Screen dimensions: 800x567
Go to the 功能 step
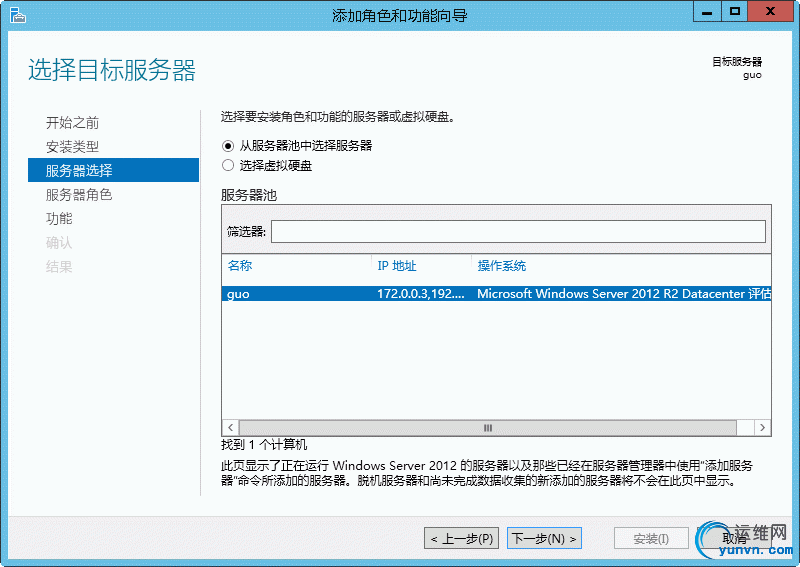(x=59, y=218)
